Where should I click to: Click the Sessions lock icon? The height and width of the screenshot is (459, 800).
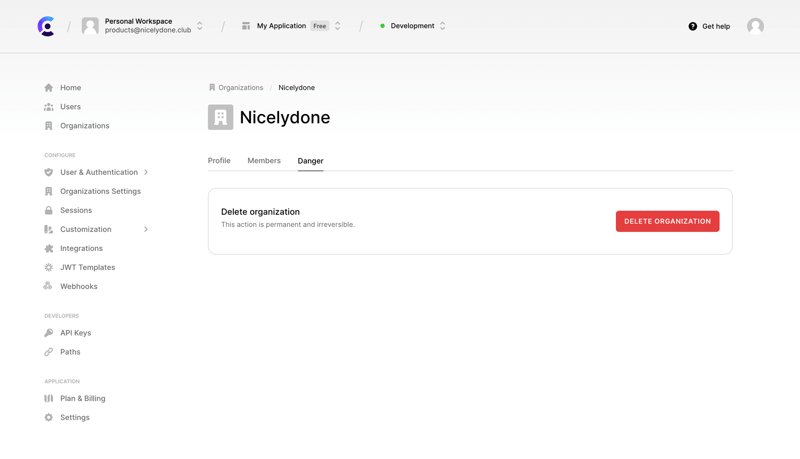coord(48,210)
